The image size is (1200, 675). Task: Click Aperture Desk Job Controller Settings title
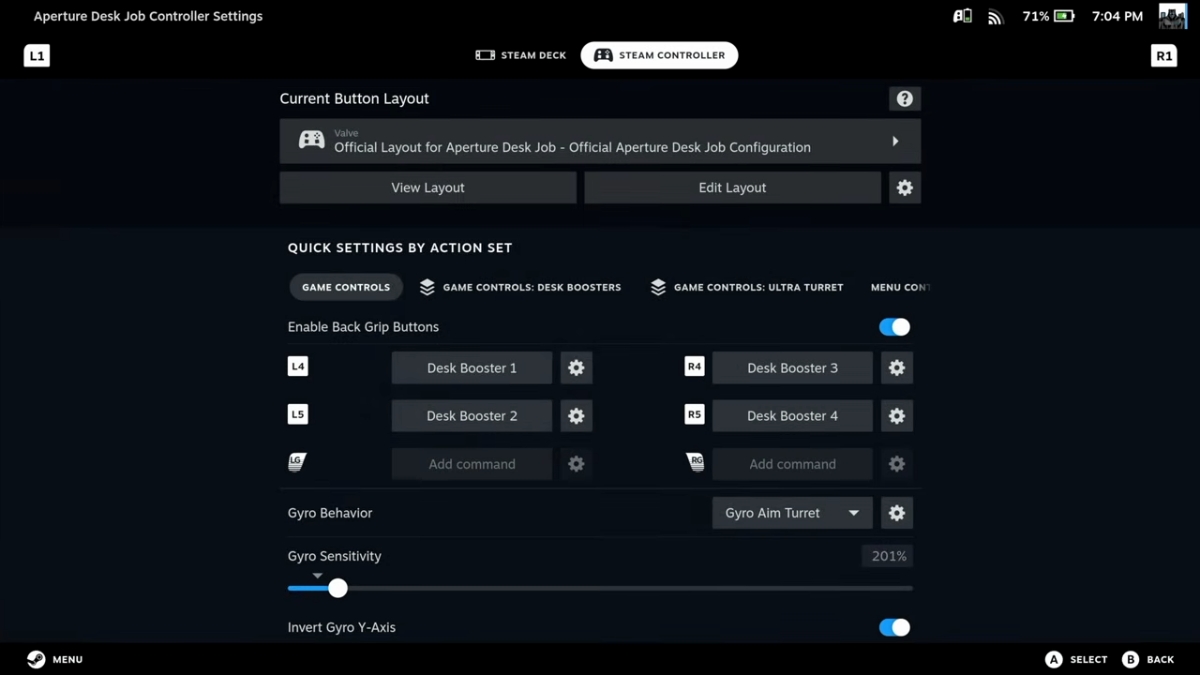pos(148,17)
